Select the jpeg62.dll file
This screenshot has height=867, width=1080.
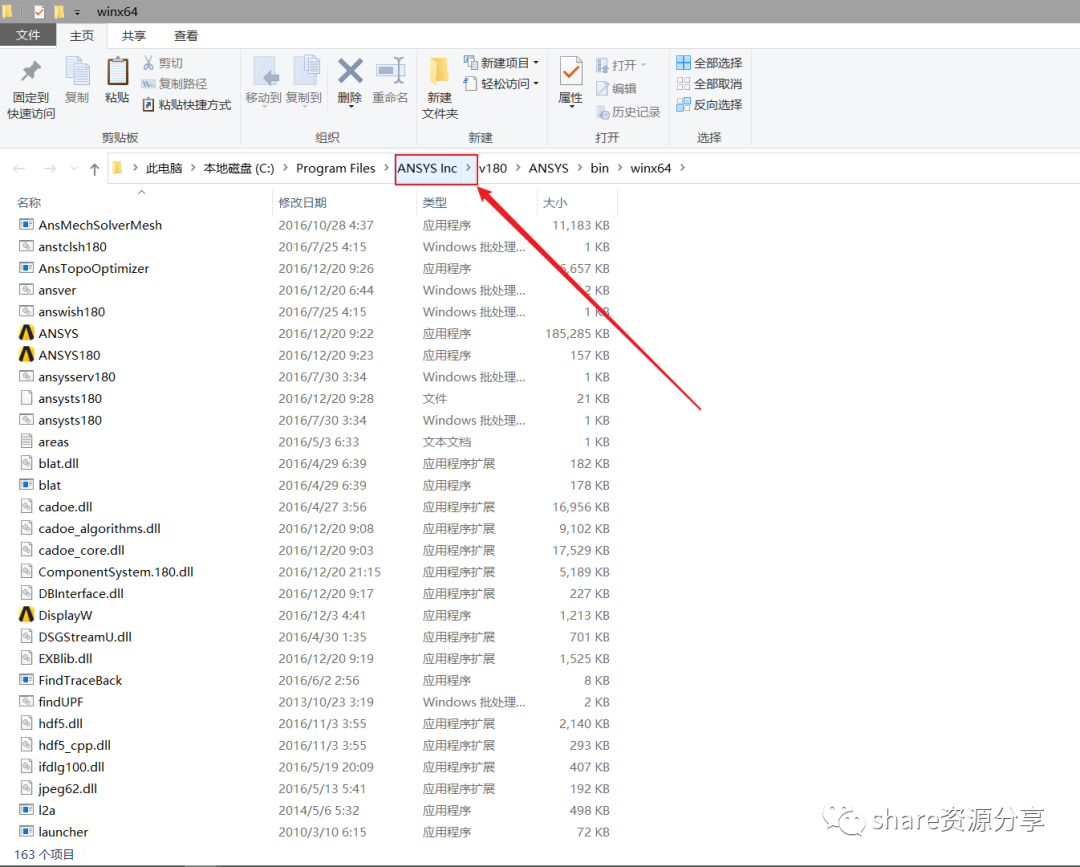tap(68, 788)
